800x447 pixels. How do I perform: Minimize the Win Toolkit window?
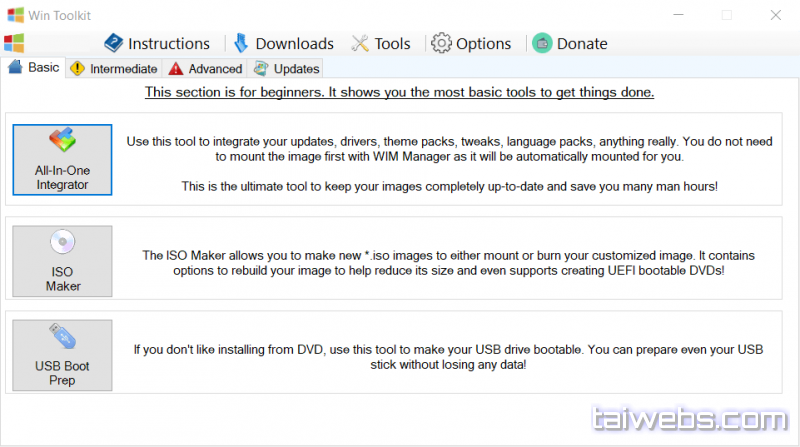click(680, 15)
